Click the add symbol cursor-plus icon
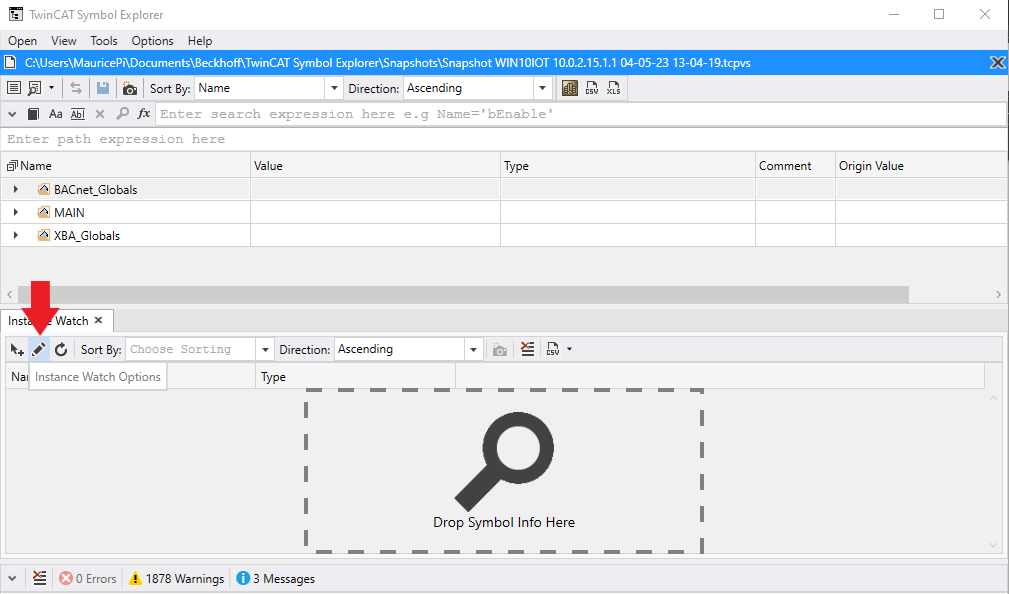Screen dimensions: 1009x594 (x=17, y=349)
